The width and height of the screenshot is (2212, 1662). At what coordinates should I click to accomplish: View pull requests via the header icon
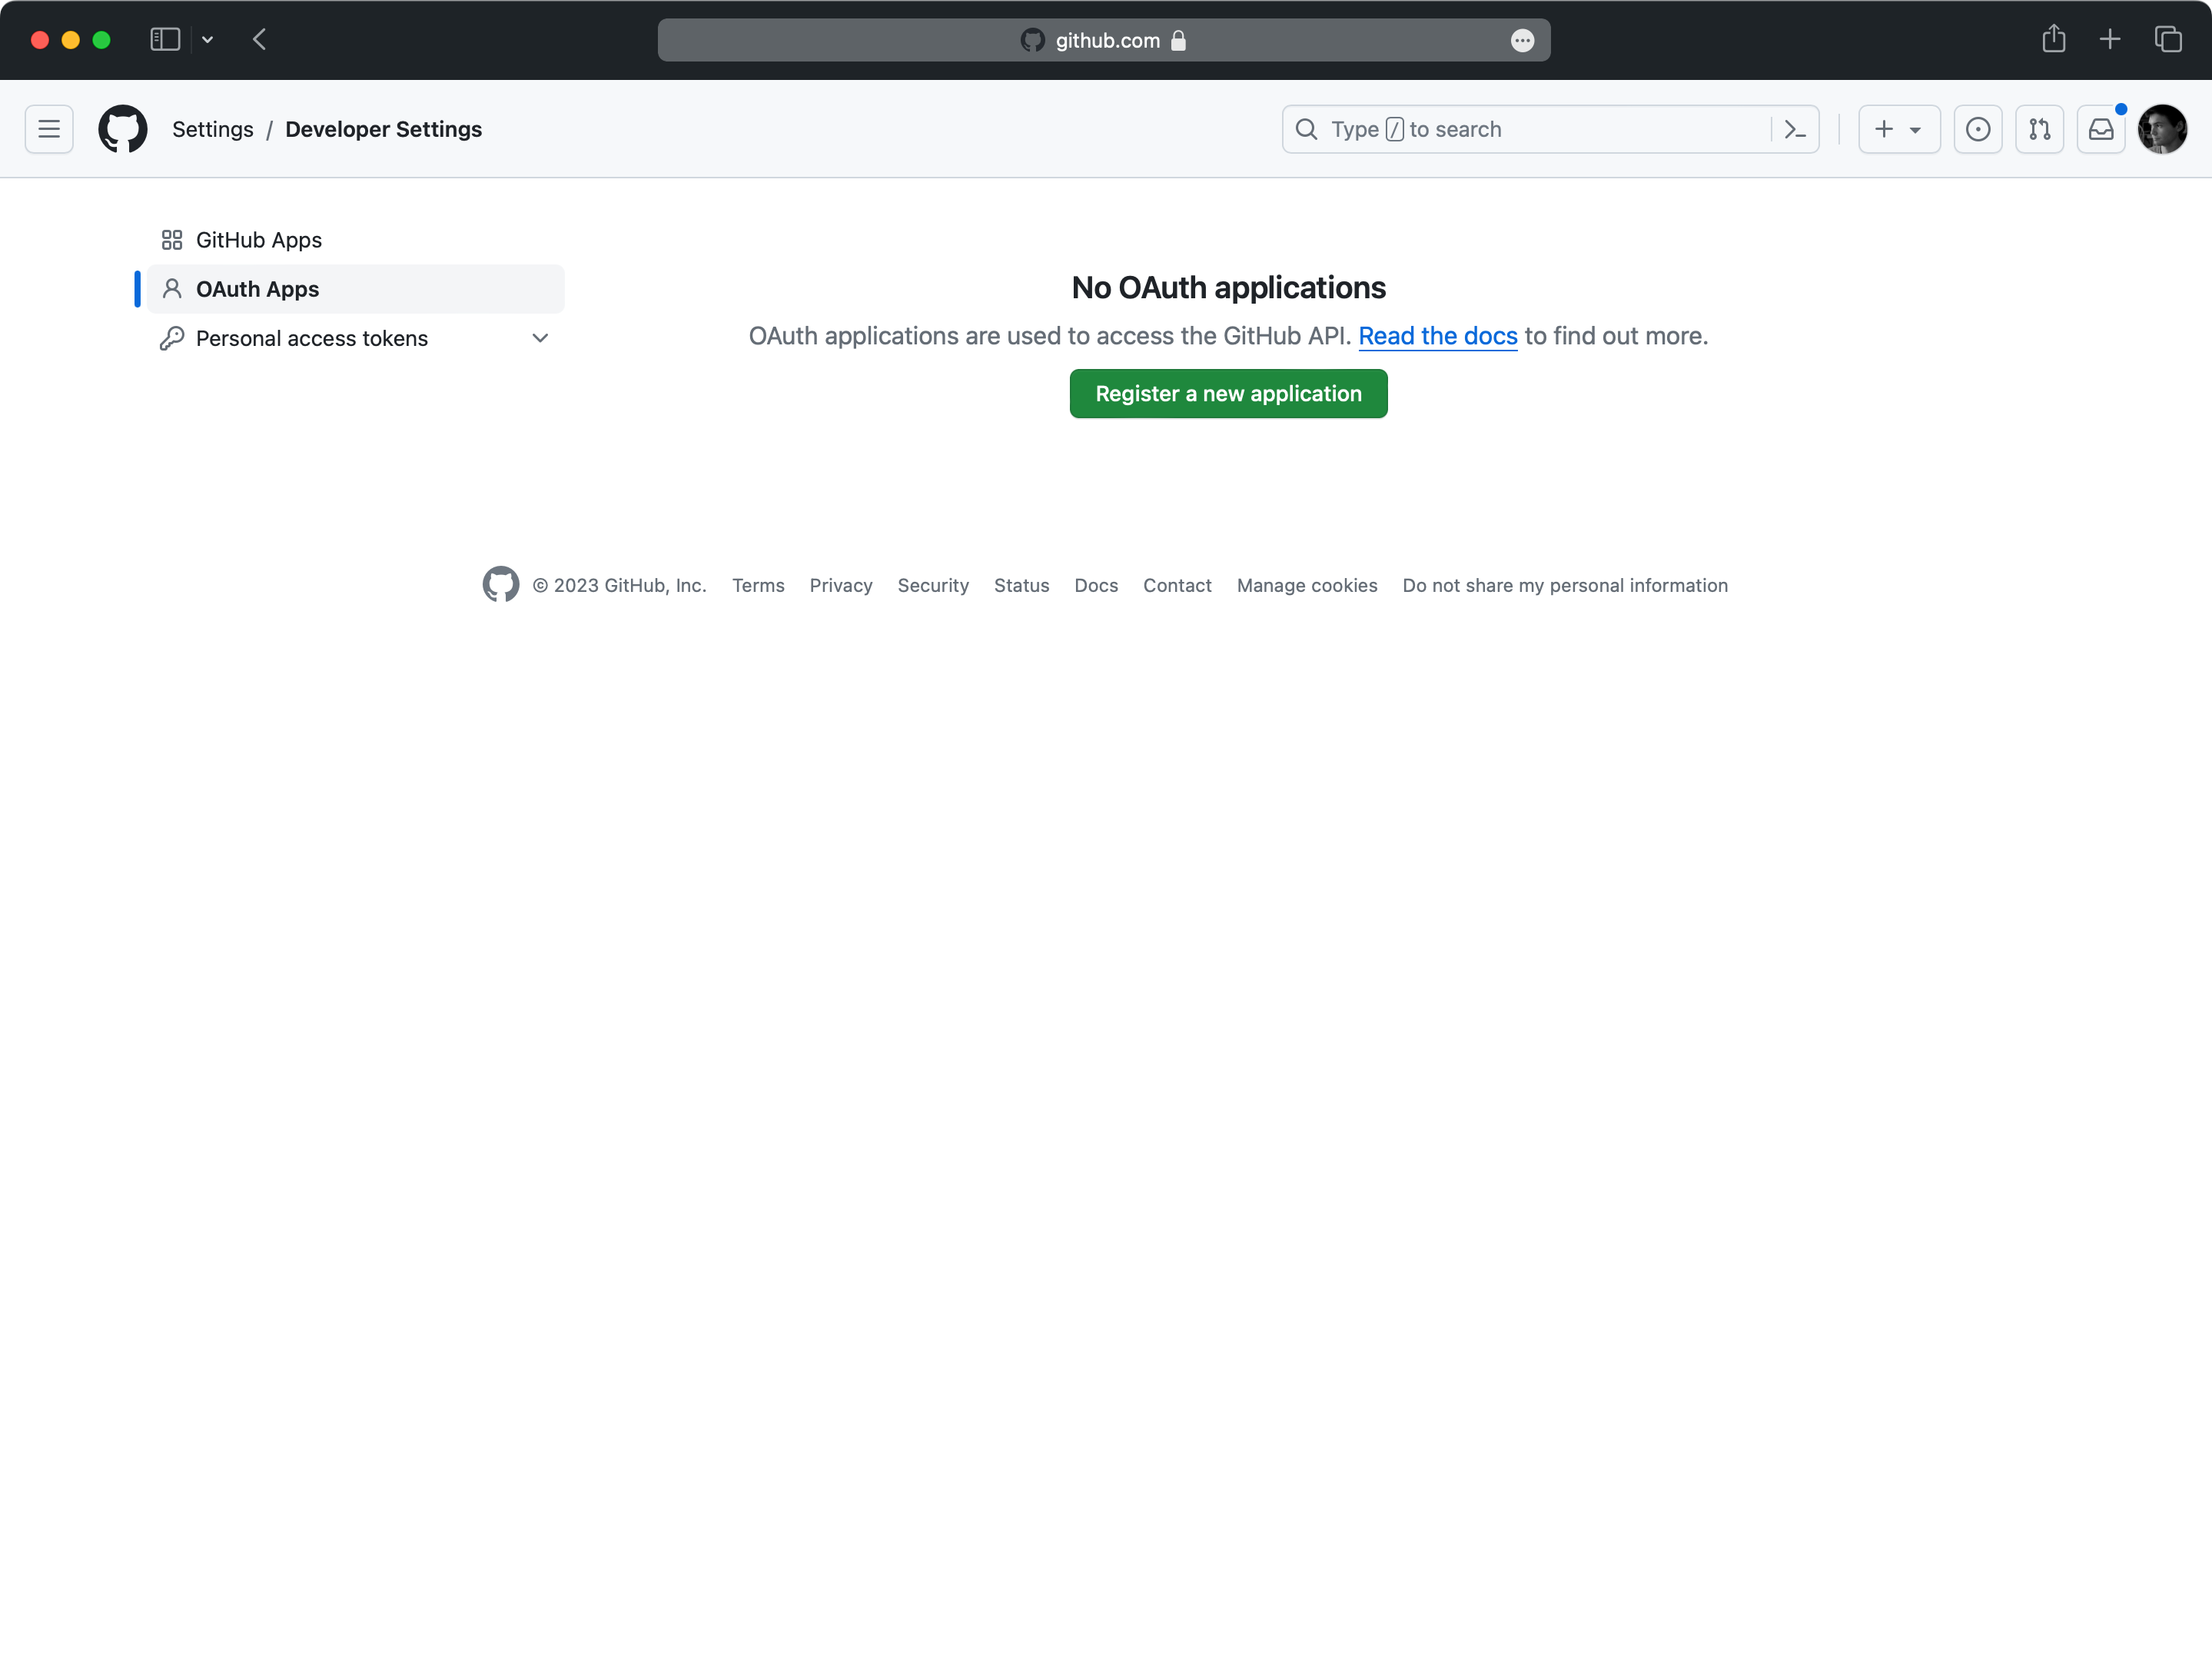(x=2040, y=129)
